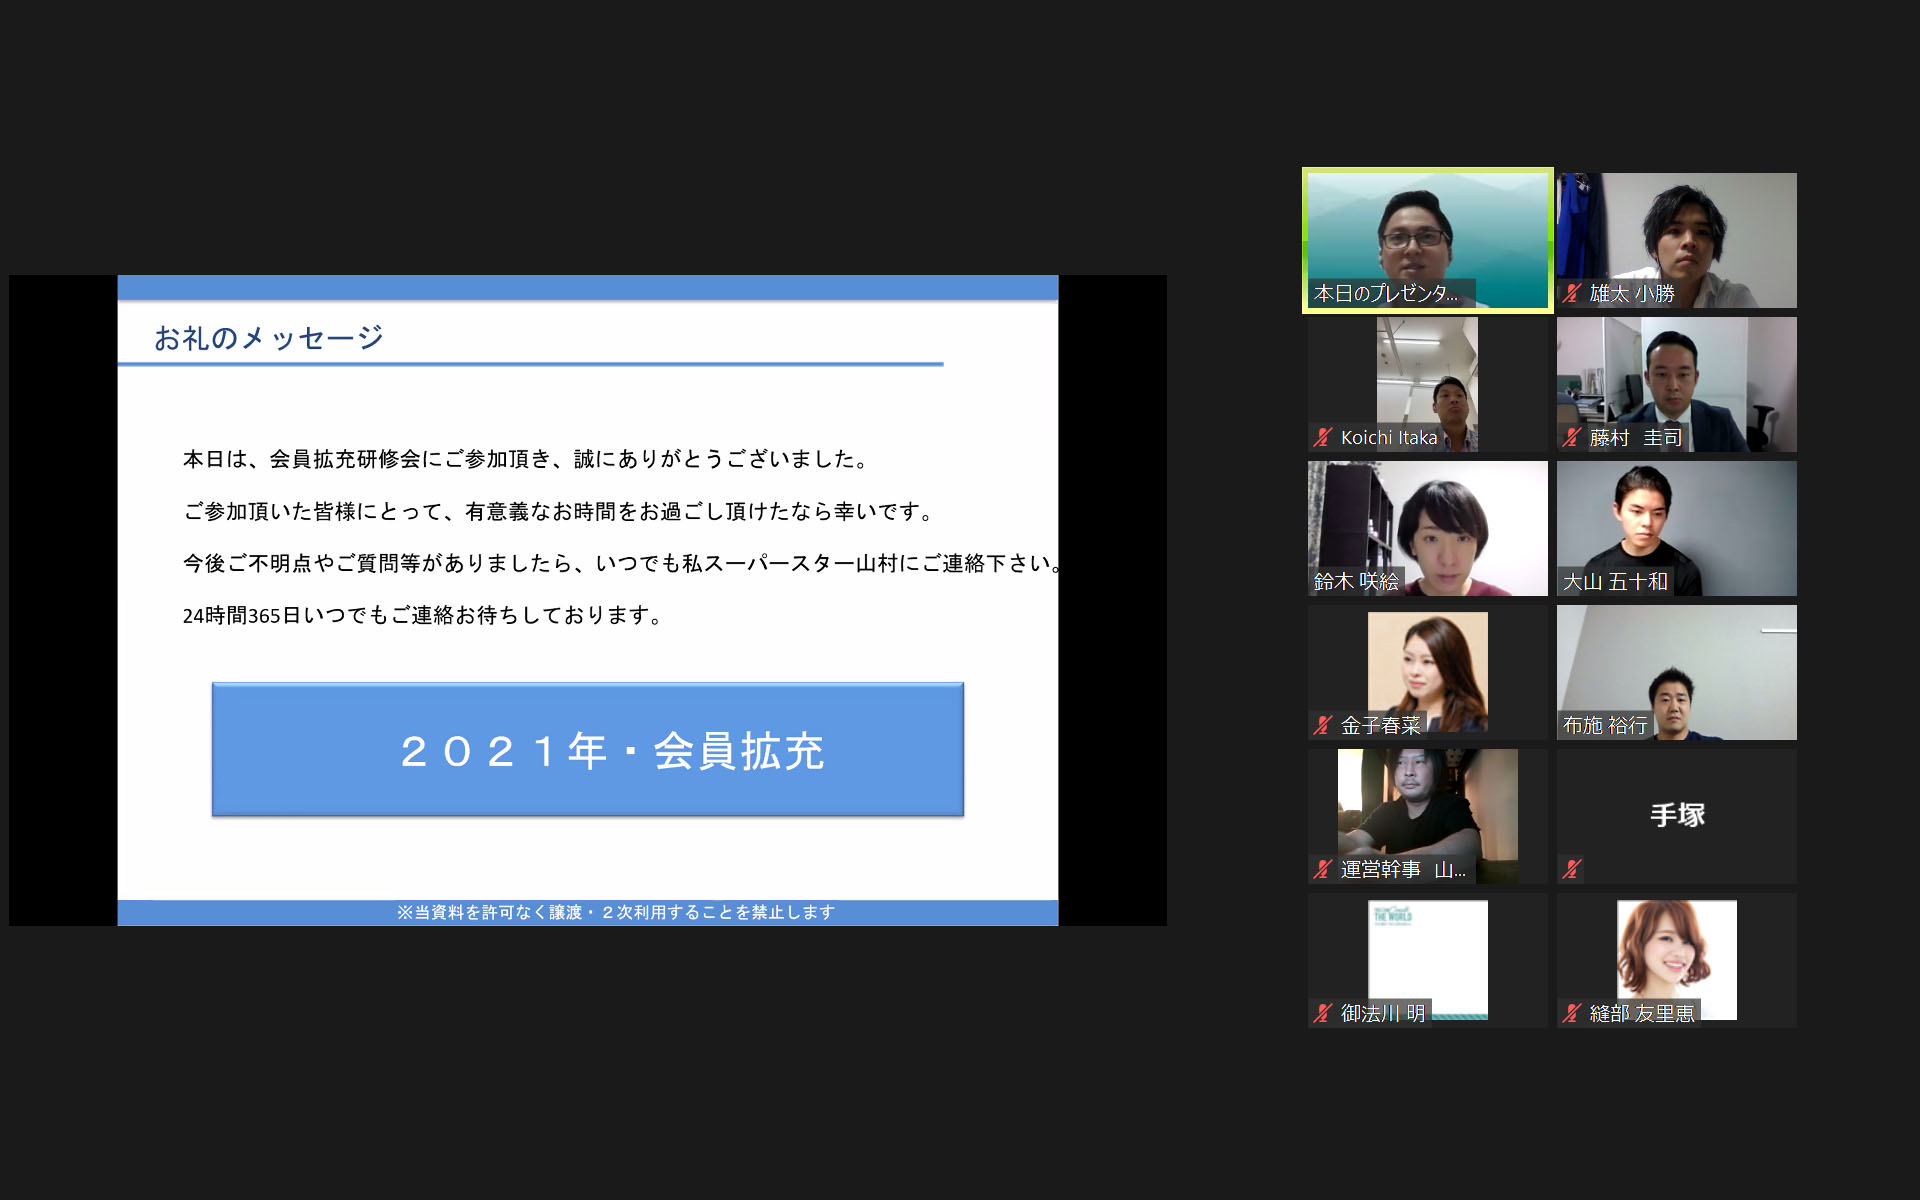The width and height of the screenshot is (1920, 1200).
Task: Click the お礼のメッセージ slide heading
Action: 268,338
